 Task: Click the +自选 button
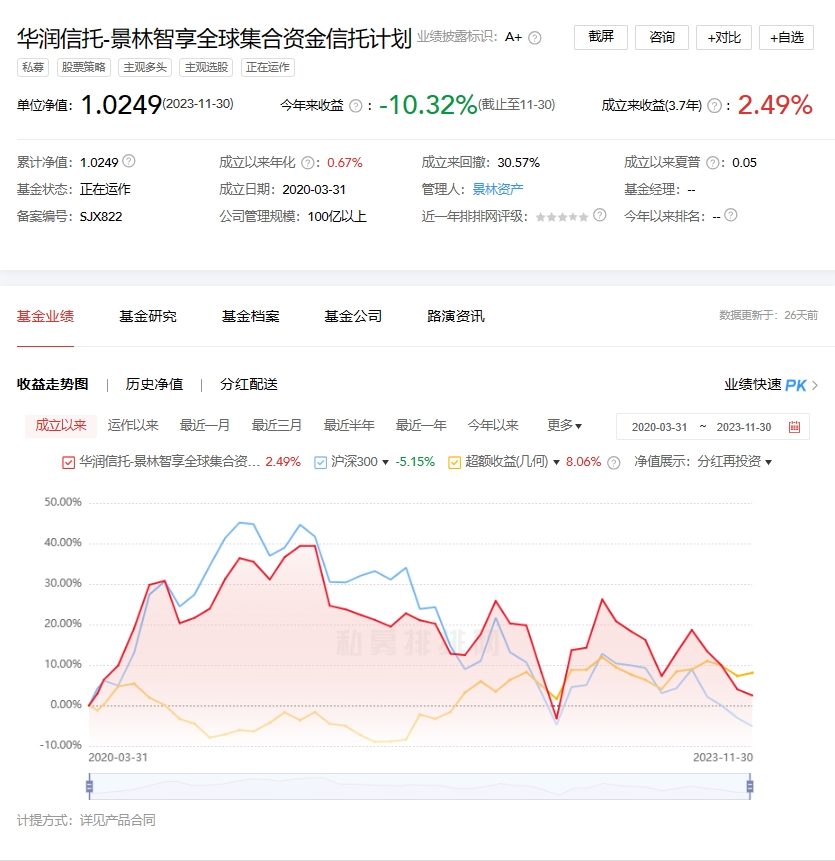[x=786, y=37]
